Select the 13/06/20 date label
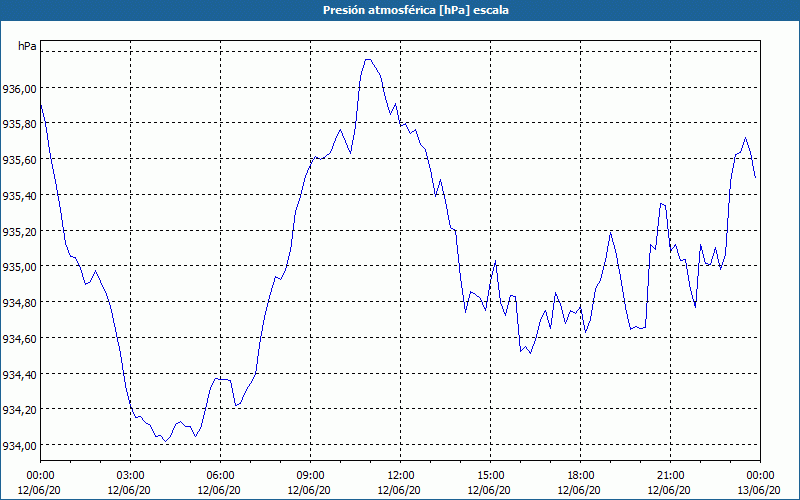800x500 pixels. pos(759,490)
